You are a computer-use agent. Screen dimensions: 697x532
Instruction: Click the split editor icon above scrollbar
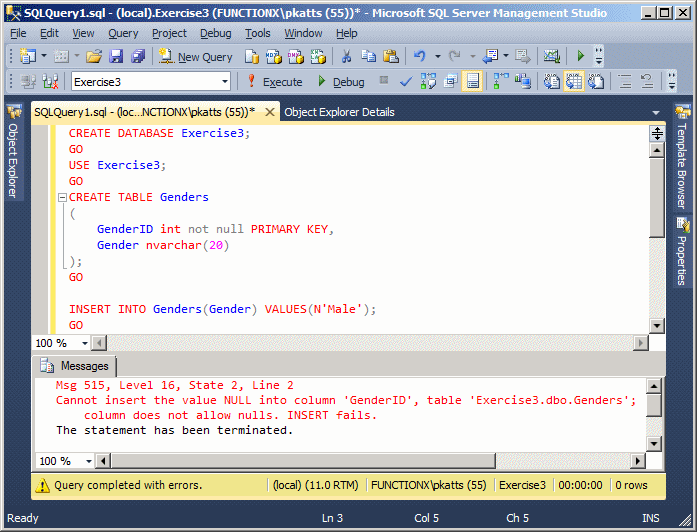[657, 133]
